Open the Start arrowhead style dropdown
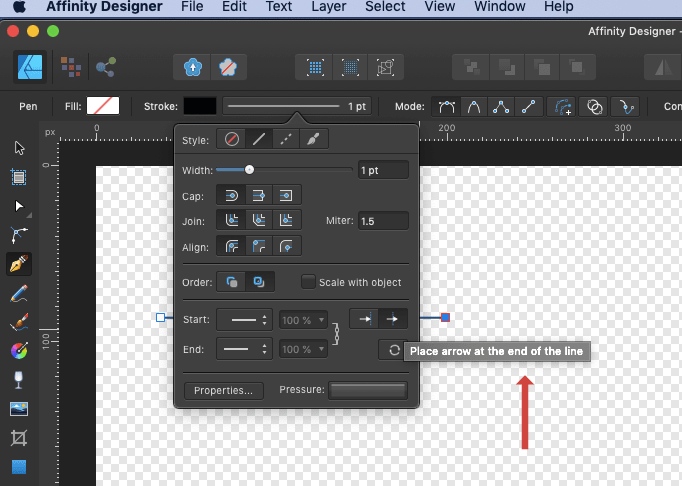 coord(244,320)
